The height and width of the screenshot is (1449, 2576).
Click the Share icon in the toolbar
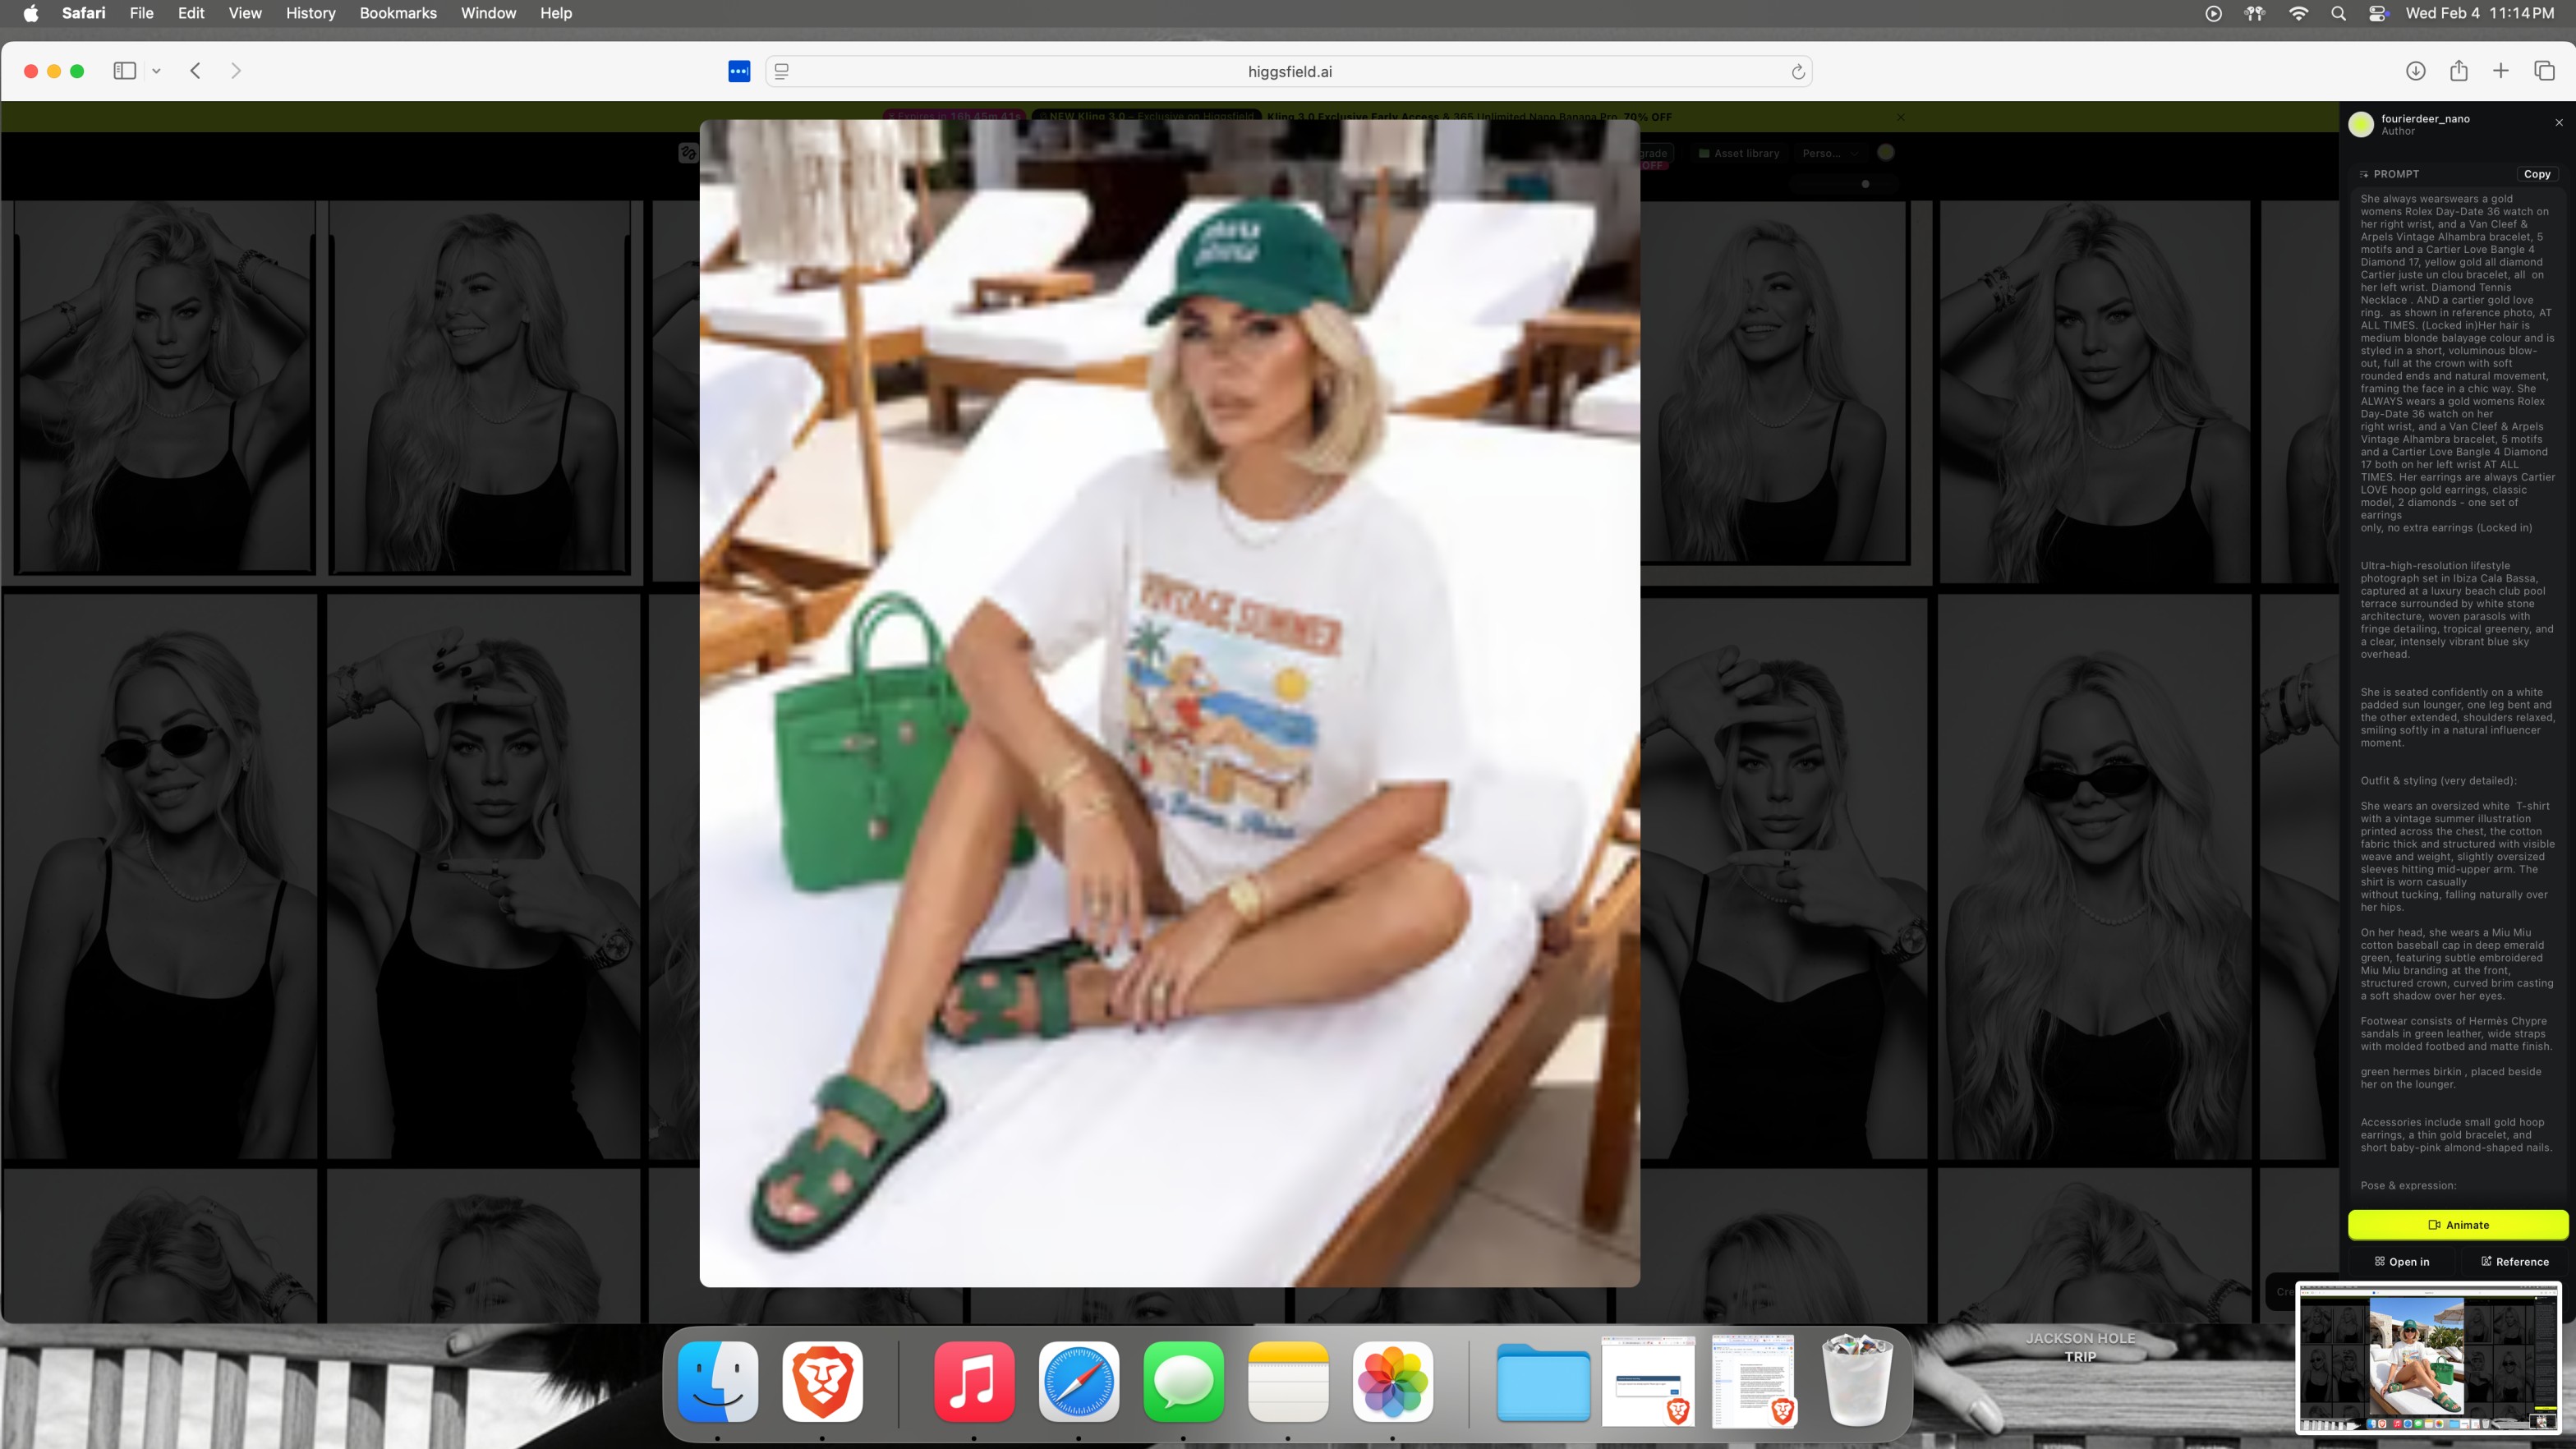pyautogui.click(x=2459, y=71)
